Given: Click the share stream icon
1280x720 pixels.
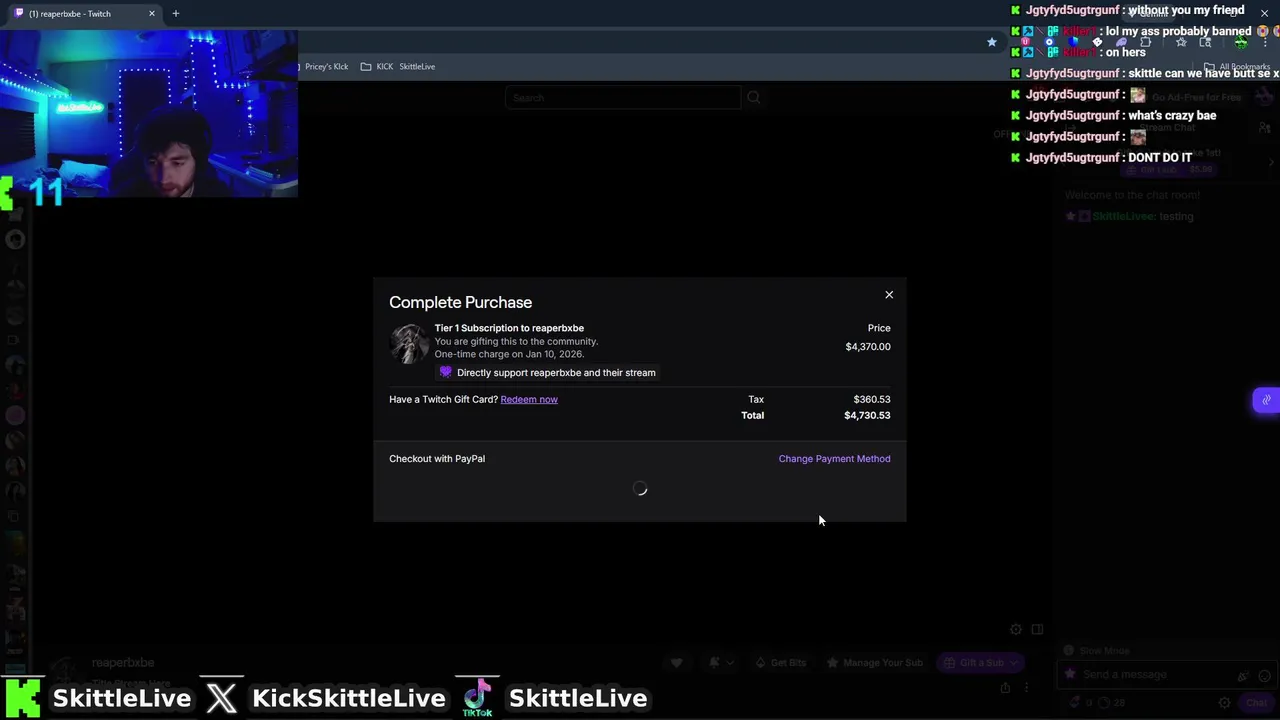Looking at the screenshot, I should pos(1005,688).
